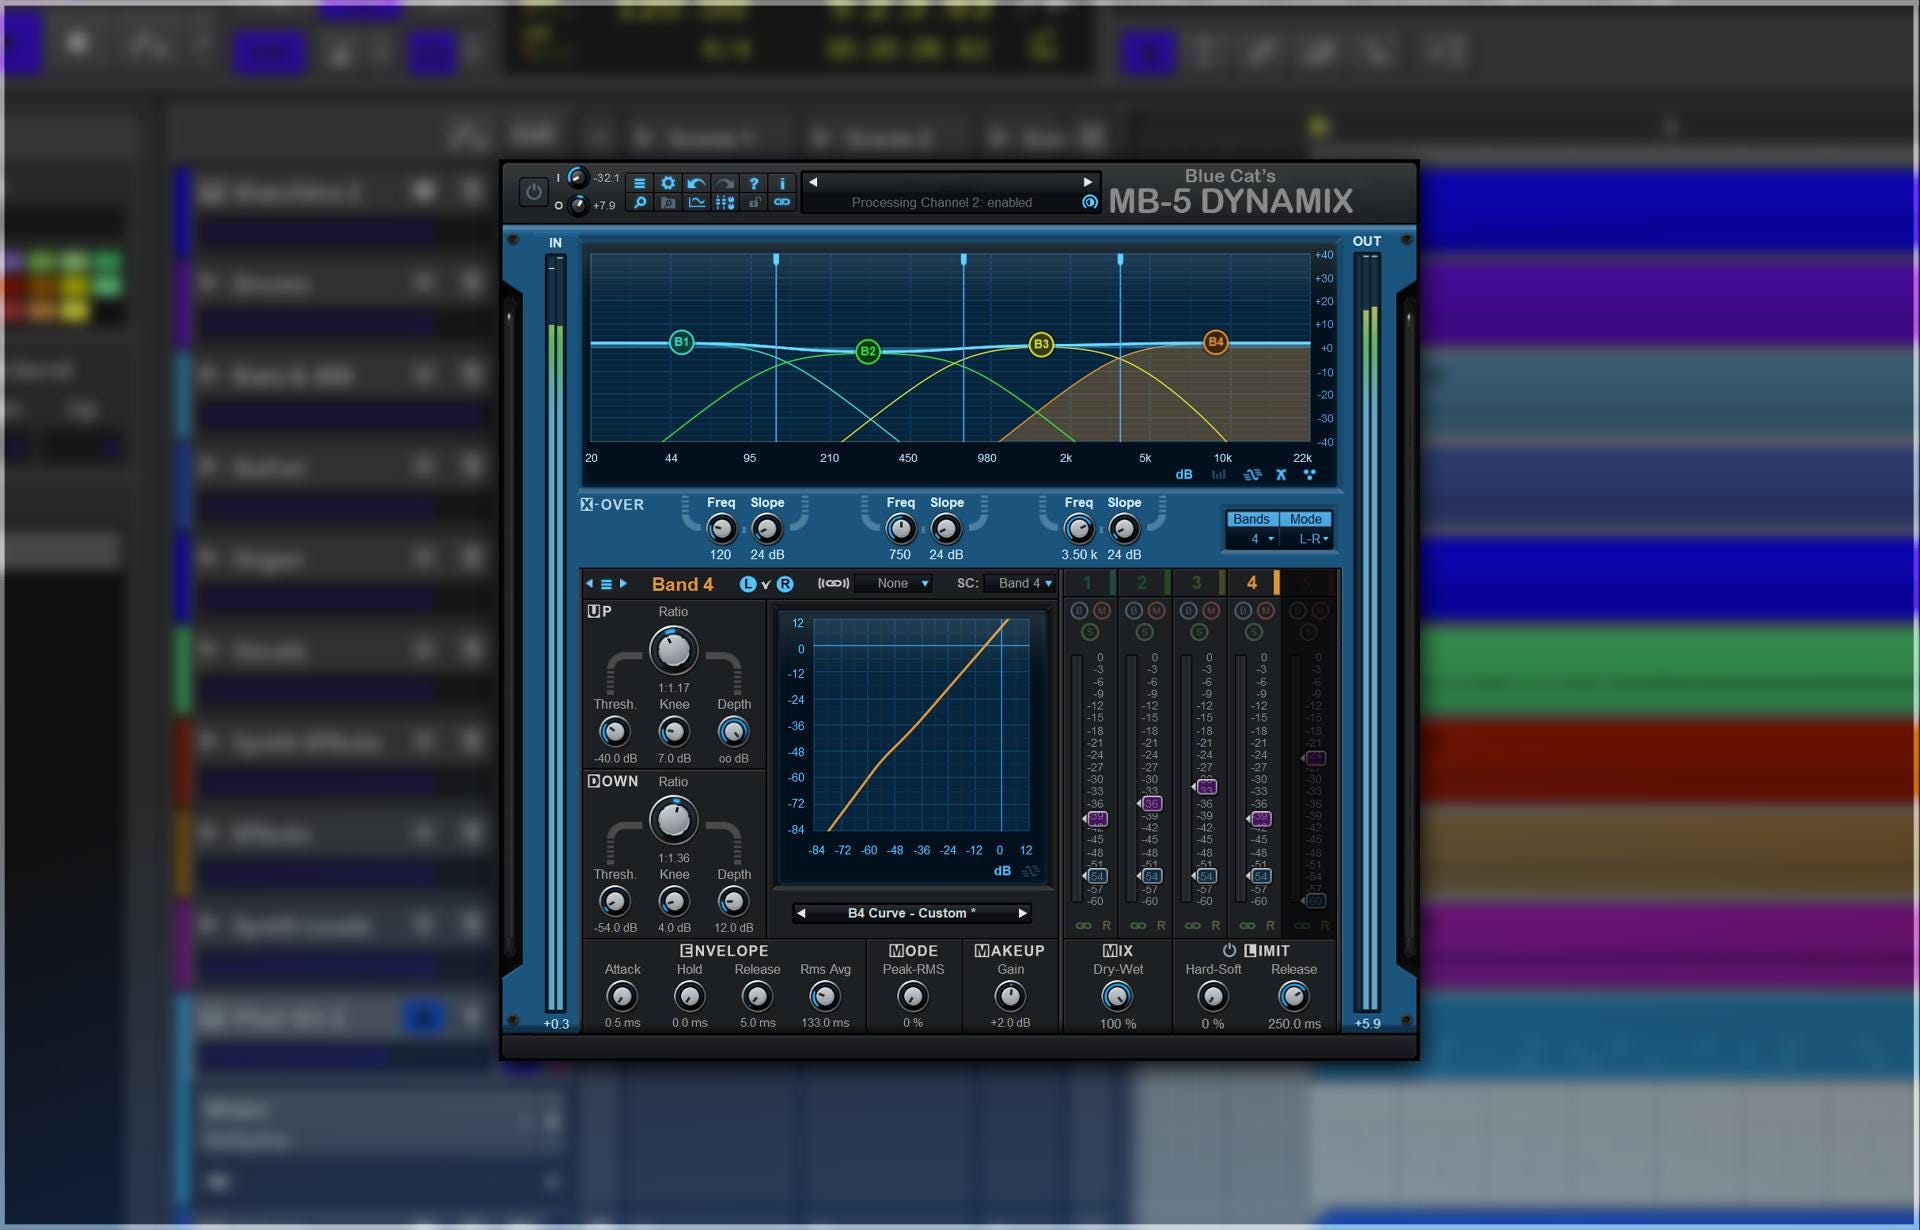This screenshot has height=1230, width=1920.
Task: Click the chain link icon in toolbar
Action: point(782,203)
